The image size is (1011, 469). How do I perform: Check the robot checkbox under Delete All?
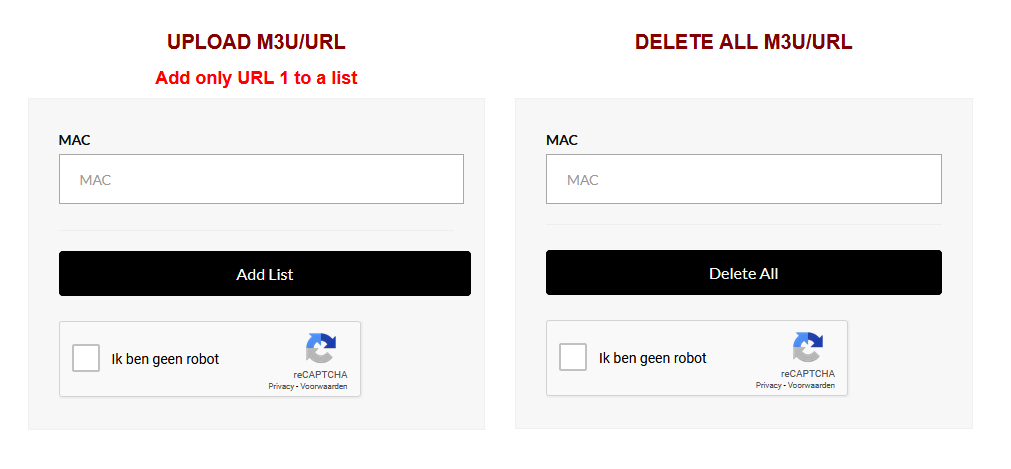pos(573,358)
